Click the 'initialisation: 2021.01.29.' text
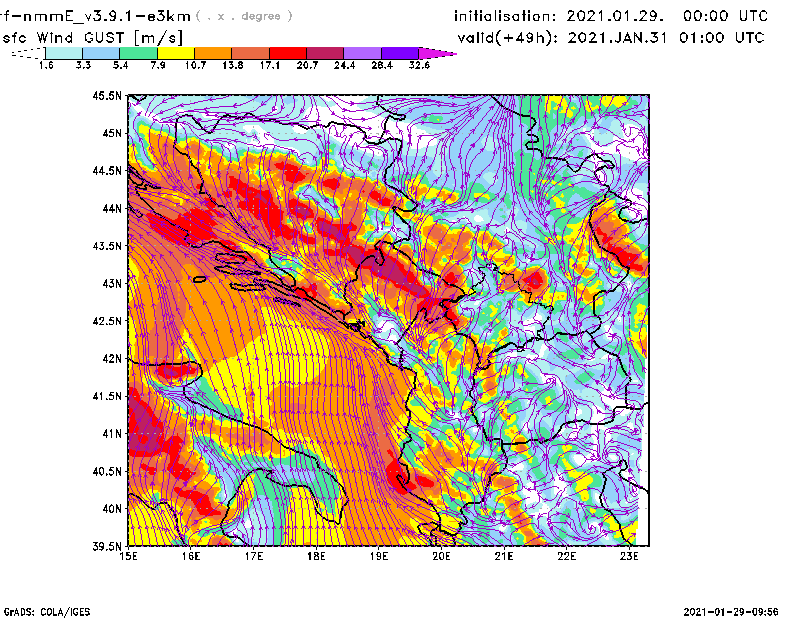The image size is (800, 618). point(559,16)
